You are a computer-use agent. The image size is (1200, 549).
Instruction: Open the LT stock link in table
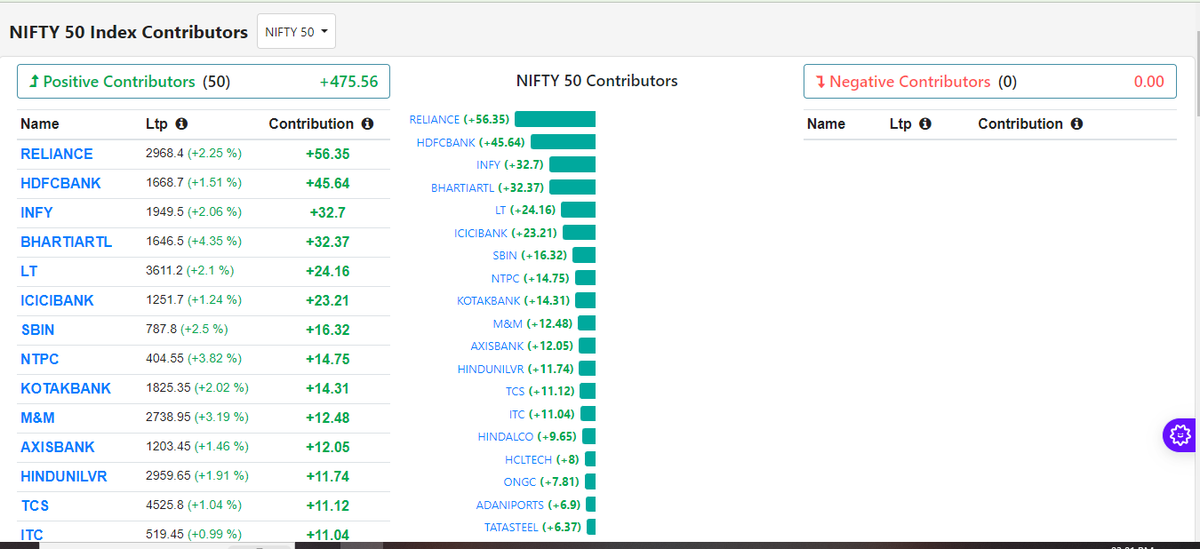(x=29, y=271)
